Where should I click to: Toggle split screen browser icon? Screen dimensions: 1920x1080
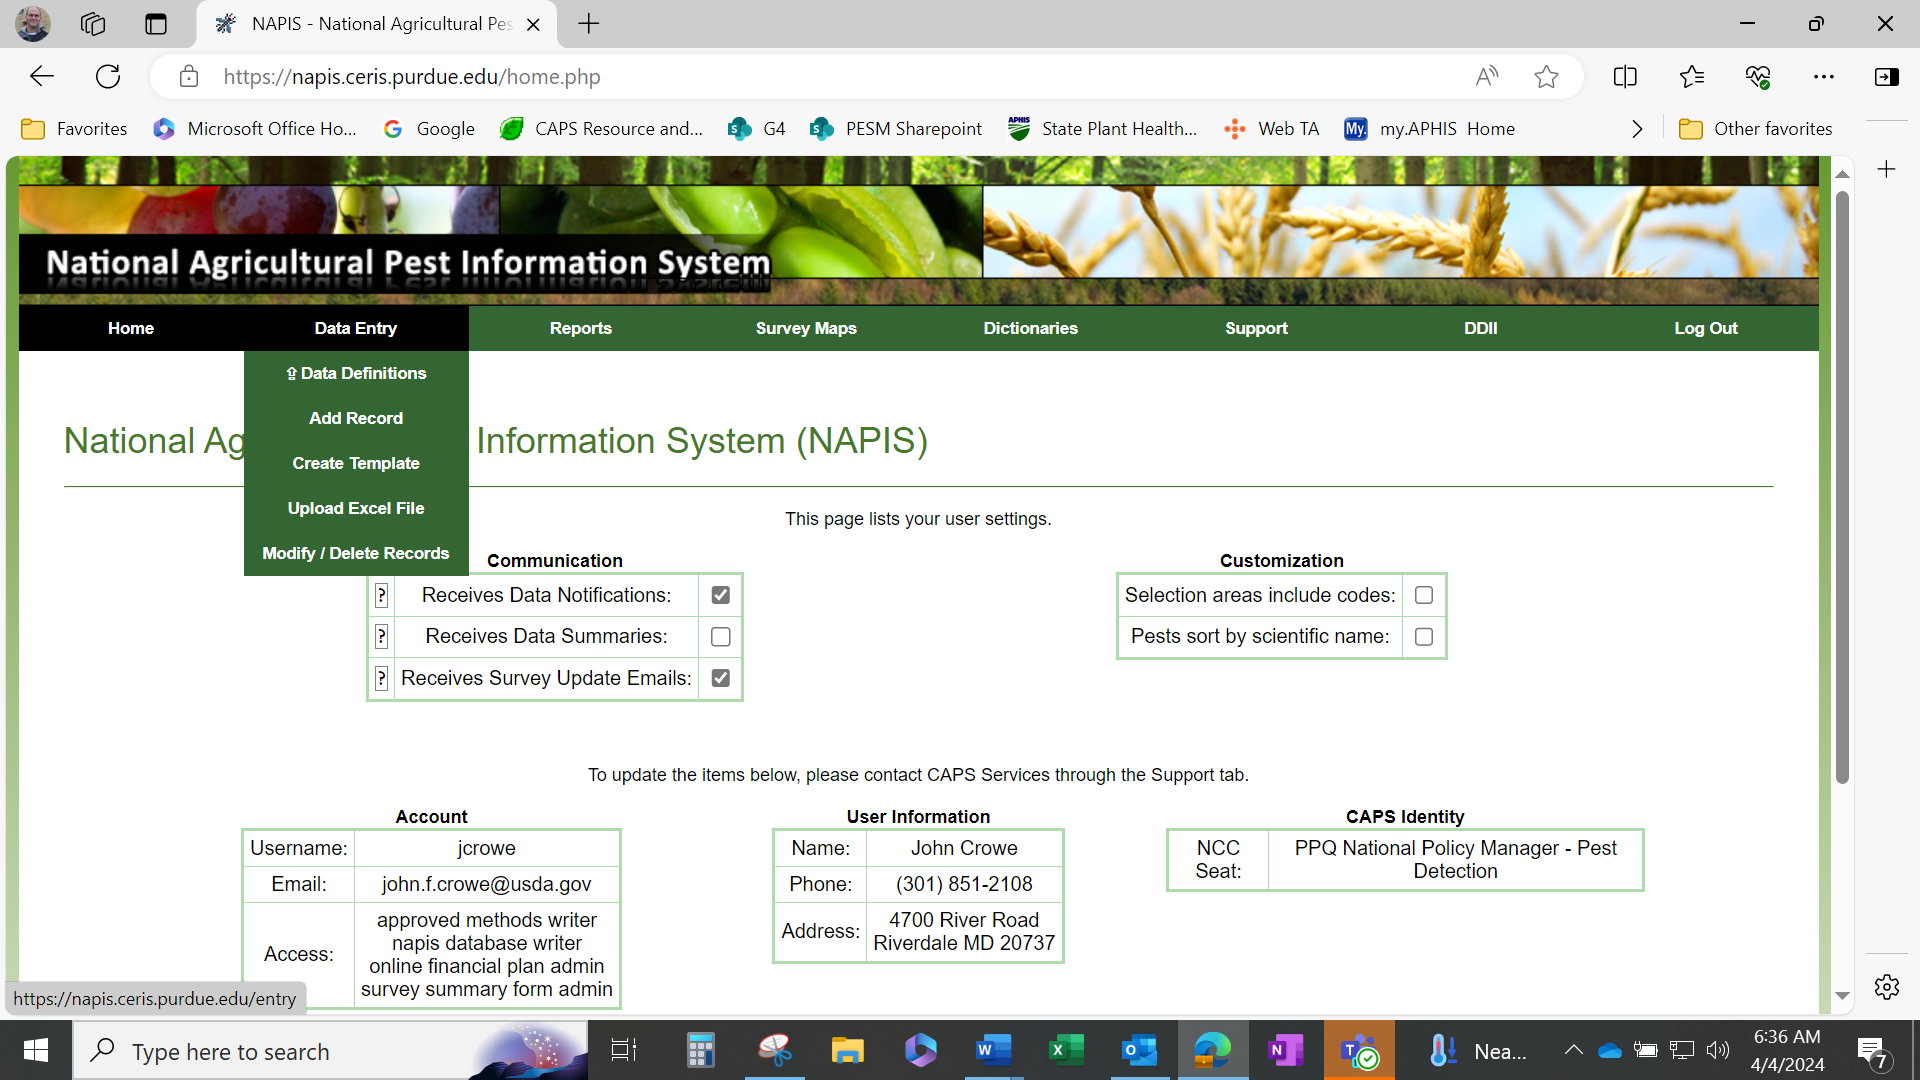point(1625,77)
